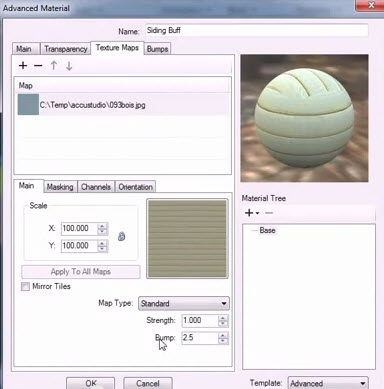The width and height of the screenshot is (384, 389).
Task: Click the 093bois.jpg map color thumbnail
Action: pos(28,104)
